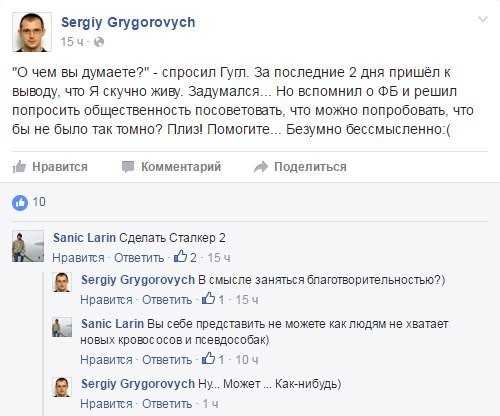Open post options chevron at top right
The image size is (500, 416).
(x=483, y=20)
